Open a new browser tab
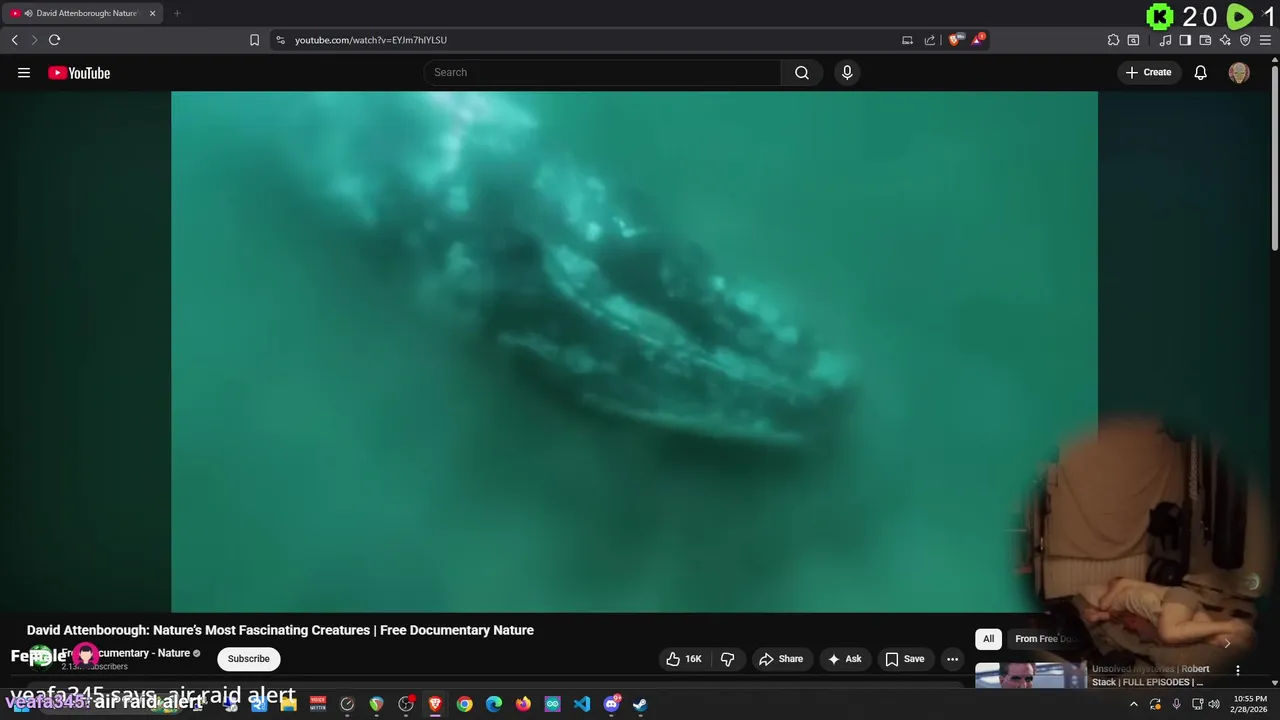 click(x=176, y=13)
